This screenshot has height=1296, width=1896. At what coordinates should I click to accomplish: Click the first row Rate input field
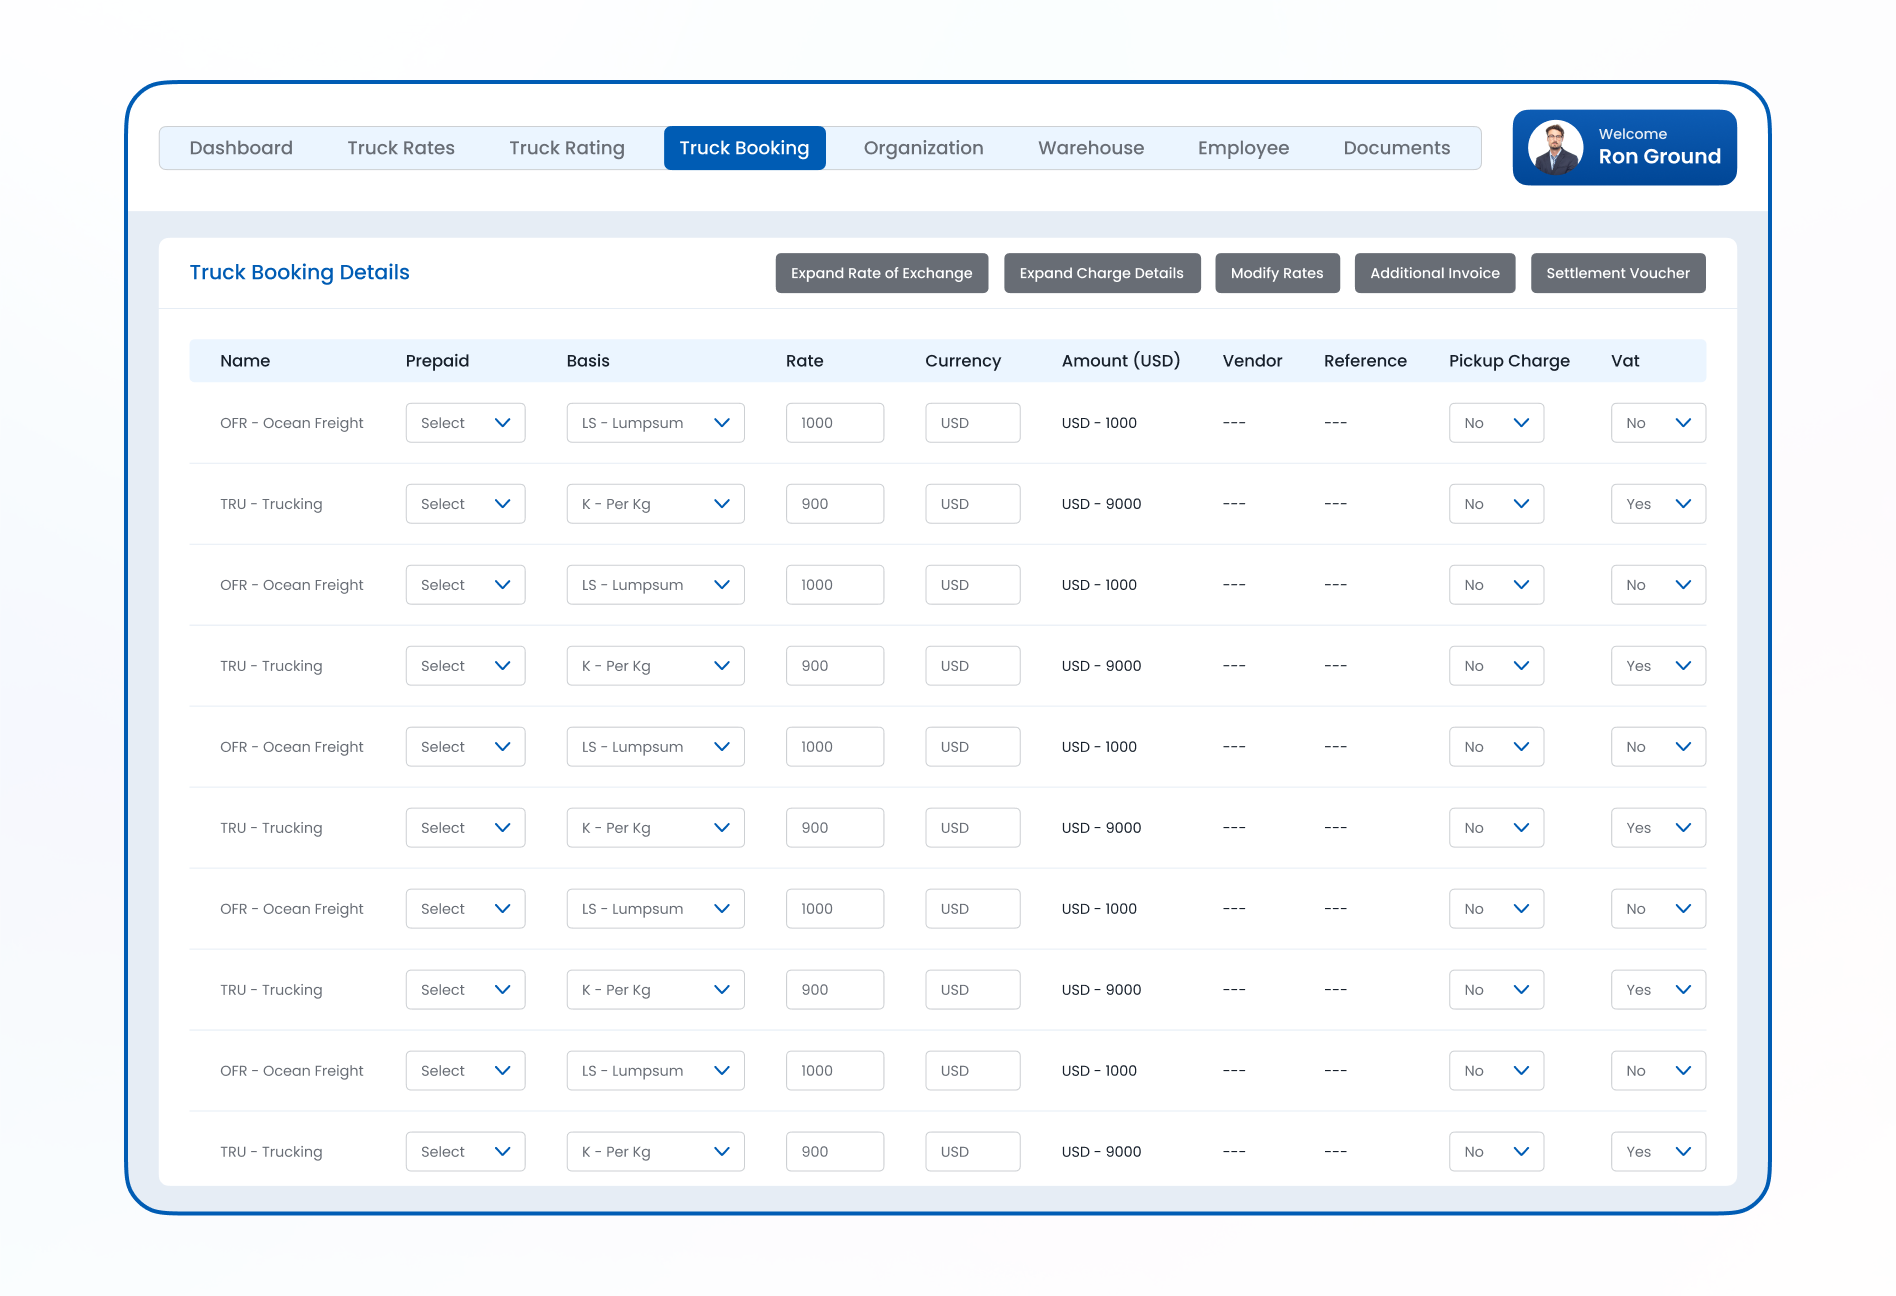point(835,423)
